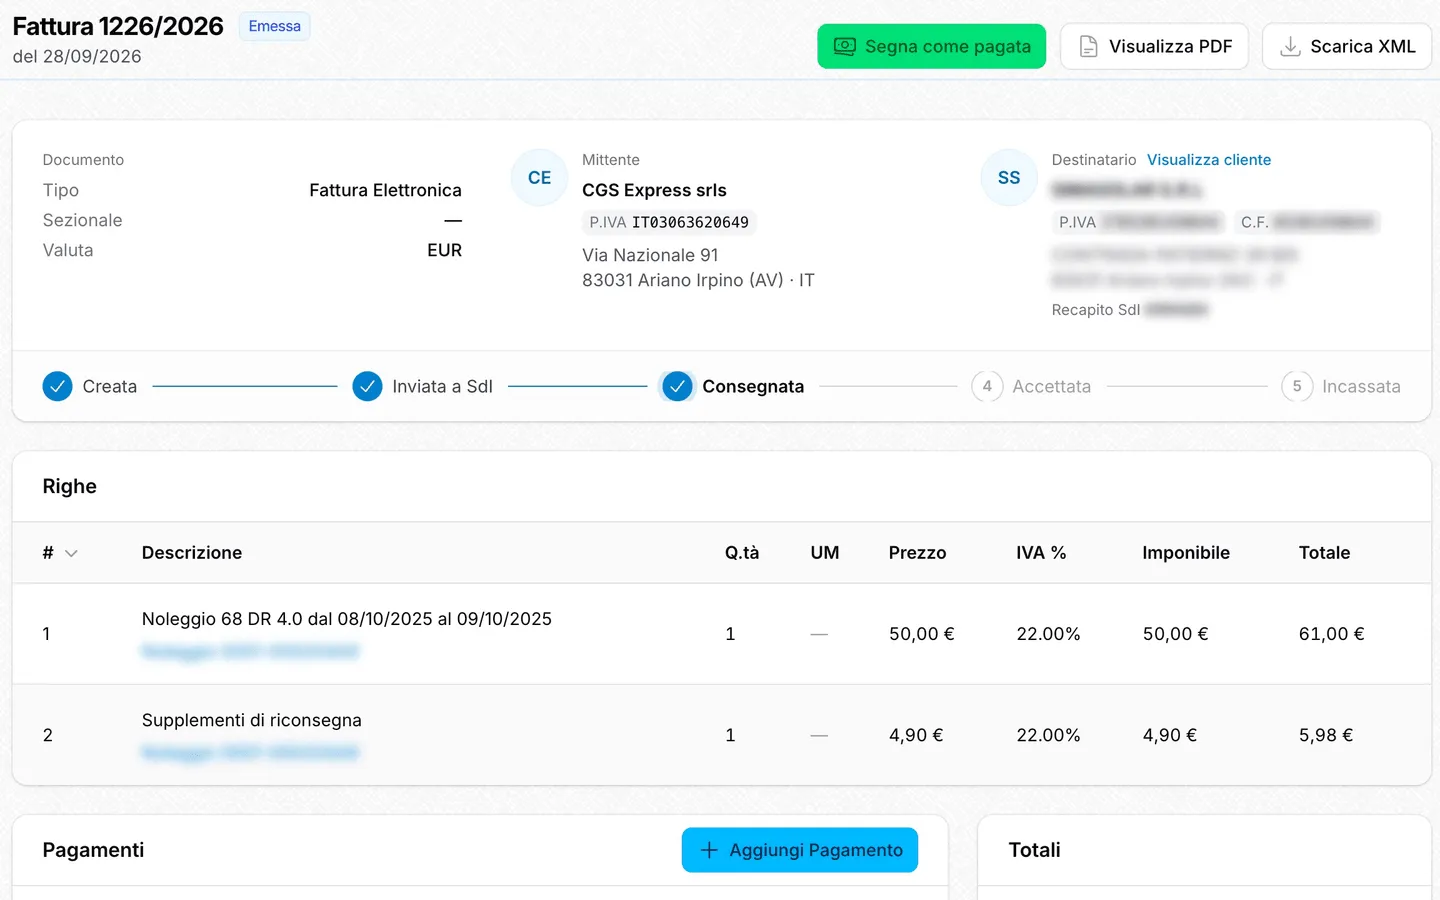1440x900 pixels.
Task: Click the sender P.IVA IT03063620649 tag
Action: coord(669,222)
